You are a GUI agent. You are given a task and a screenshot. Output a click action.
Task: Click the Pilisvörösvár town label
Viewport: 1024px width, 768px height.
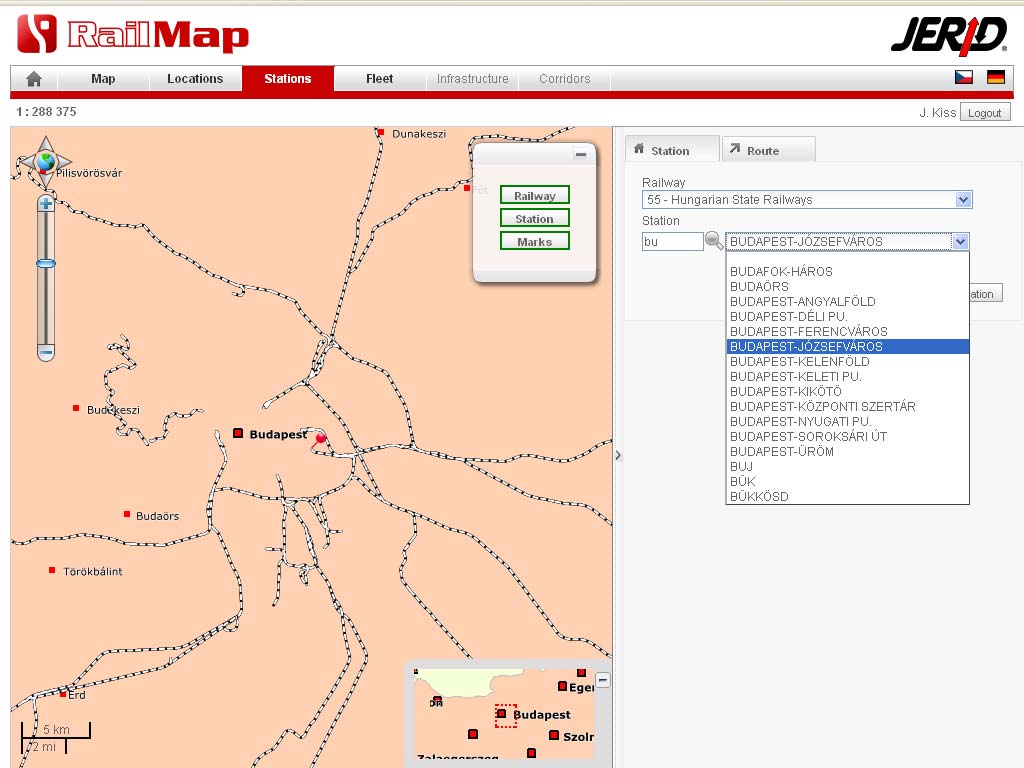click(89, 173)
